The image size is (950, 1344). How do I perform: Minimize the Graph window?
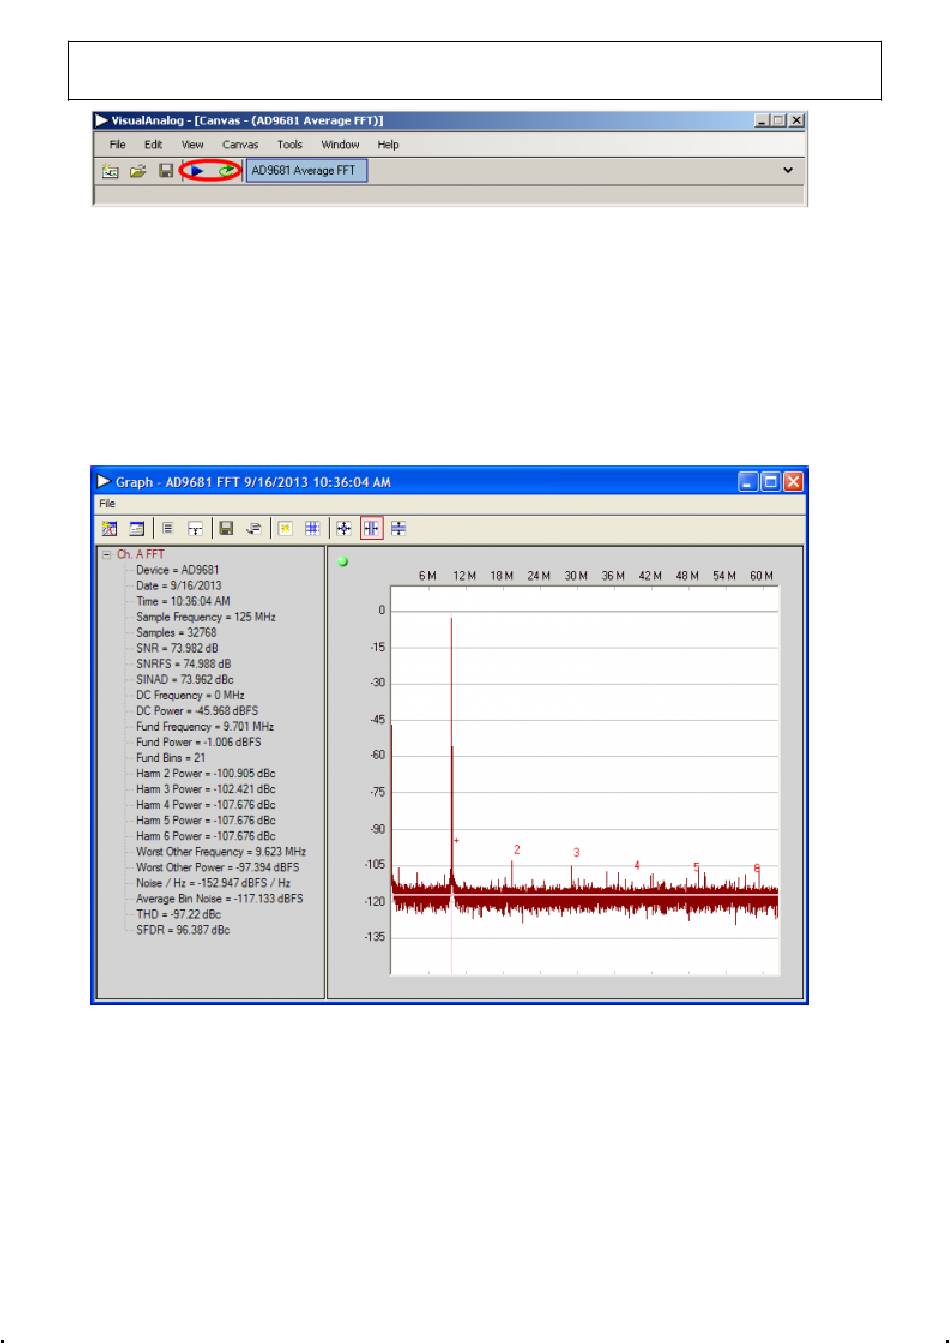tap(749, 482)
